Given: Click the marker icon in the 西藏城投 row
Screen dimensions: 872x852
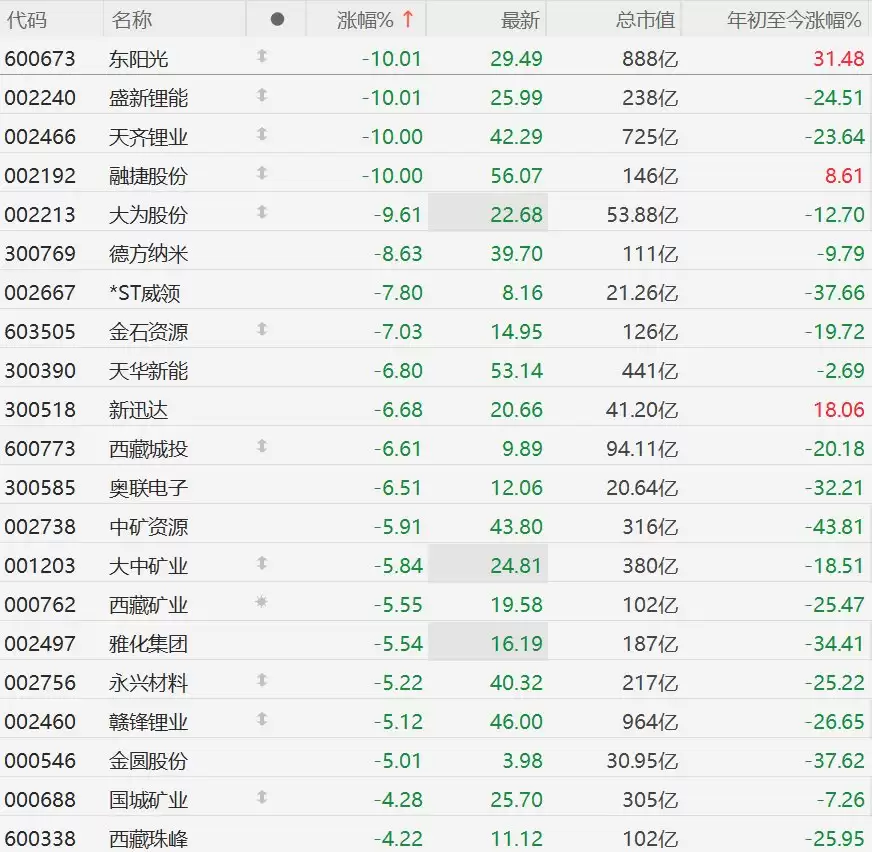Looking at the screenshot, I should 262,446.
